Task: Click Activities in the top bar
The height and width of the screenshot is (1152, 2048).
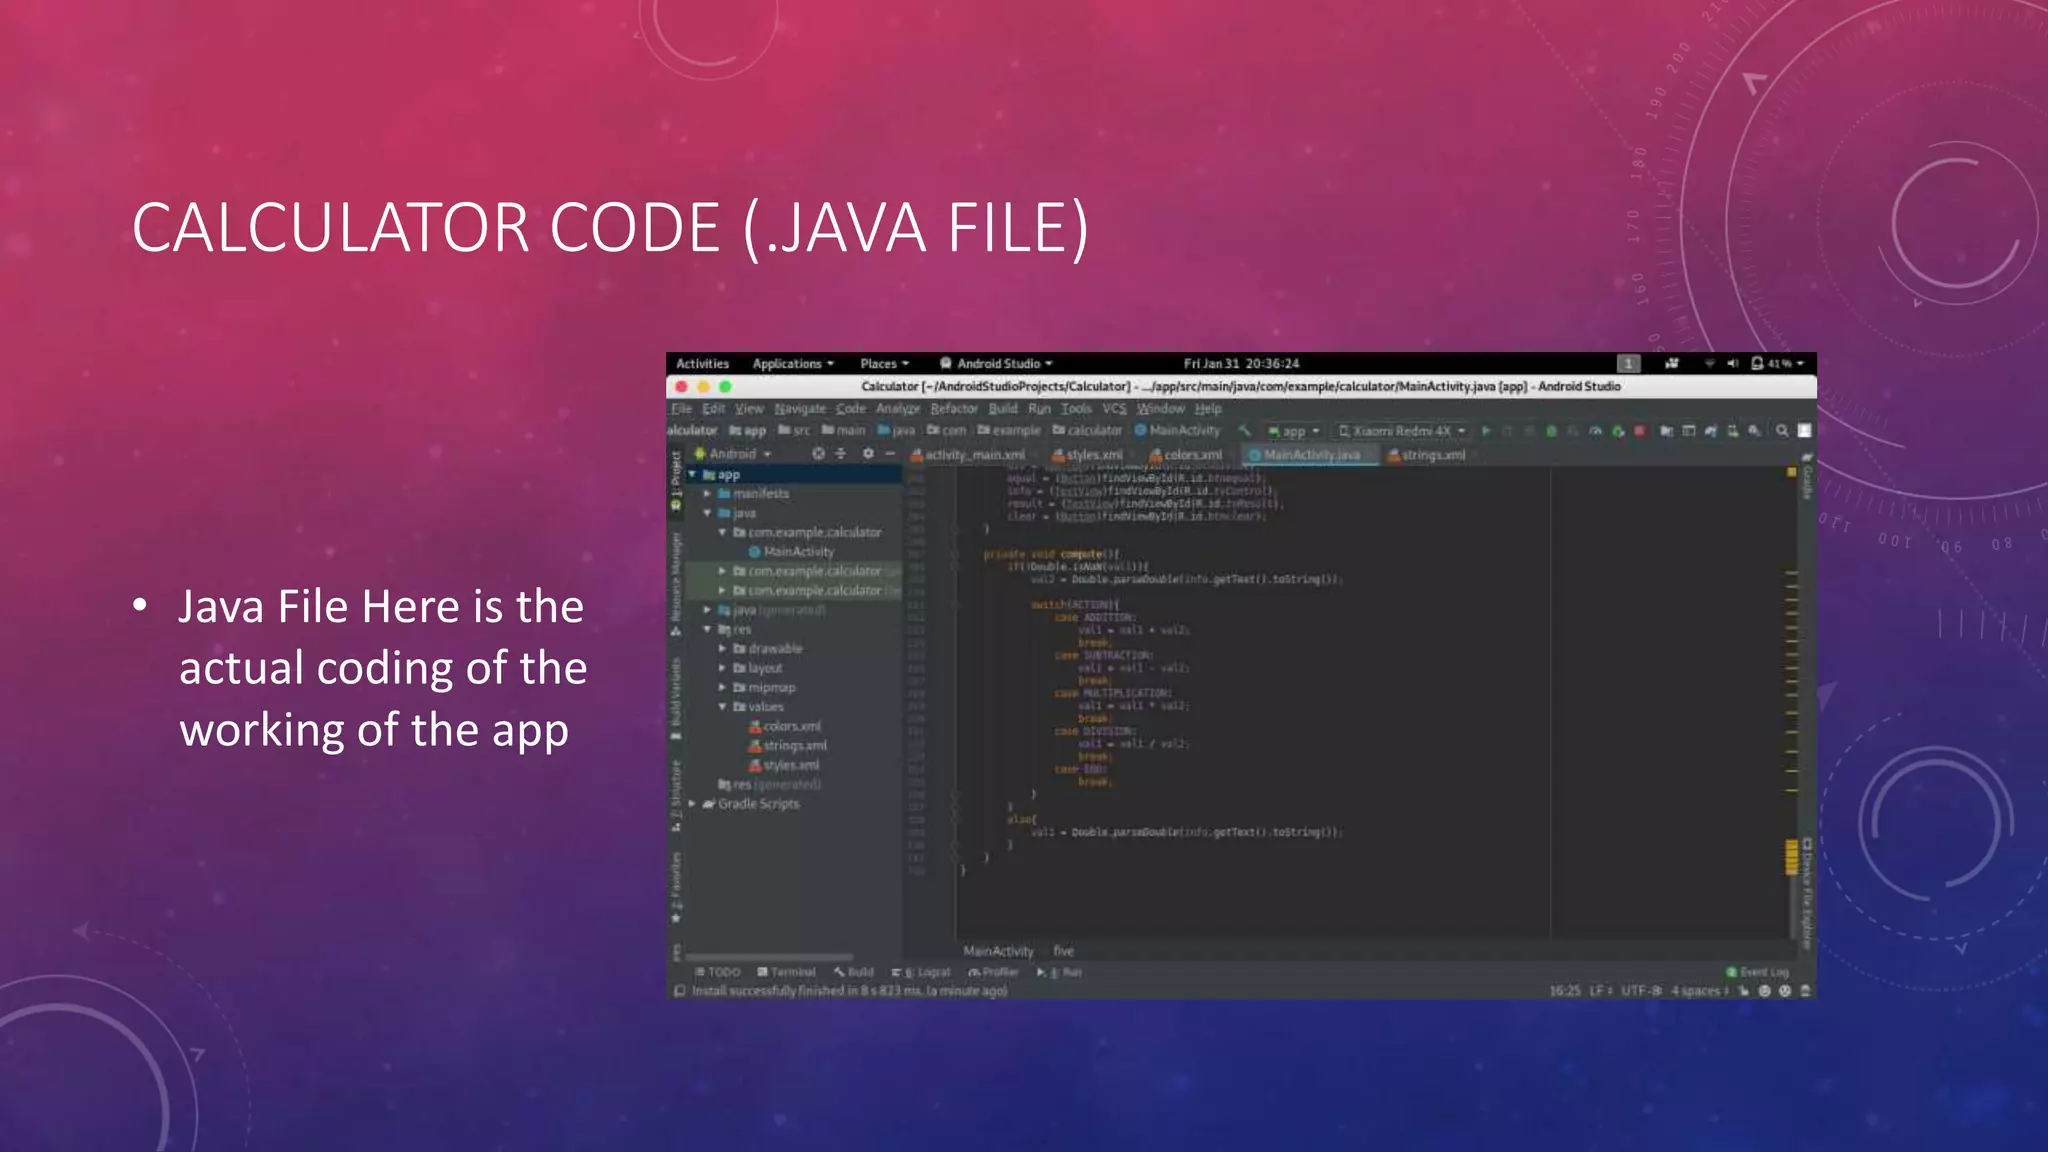Action: (702, 364)
